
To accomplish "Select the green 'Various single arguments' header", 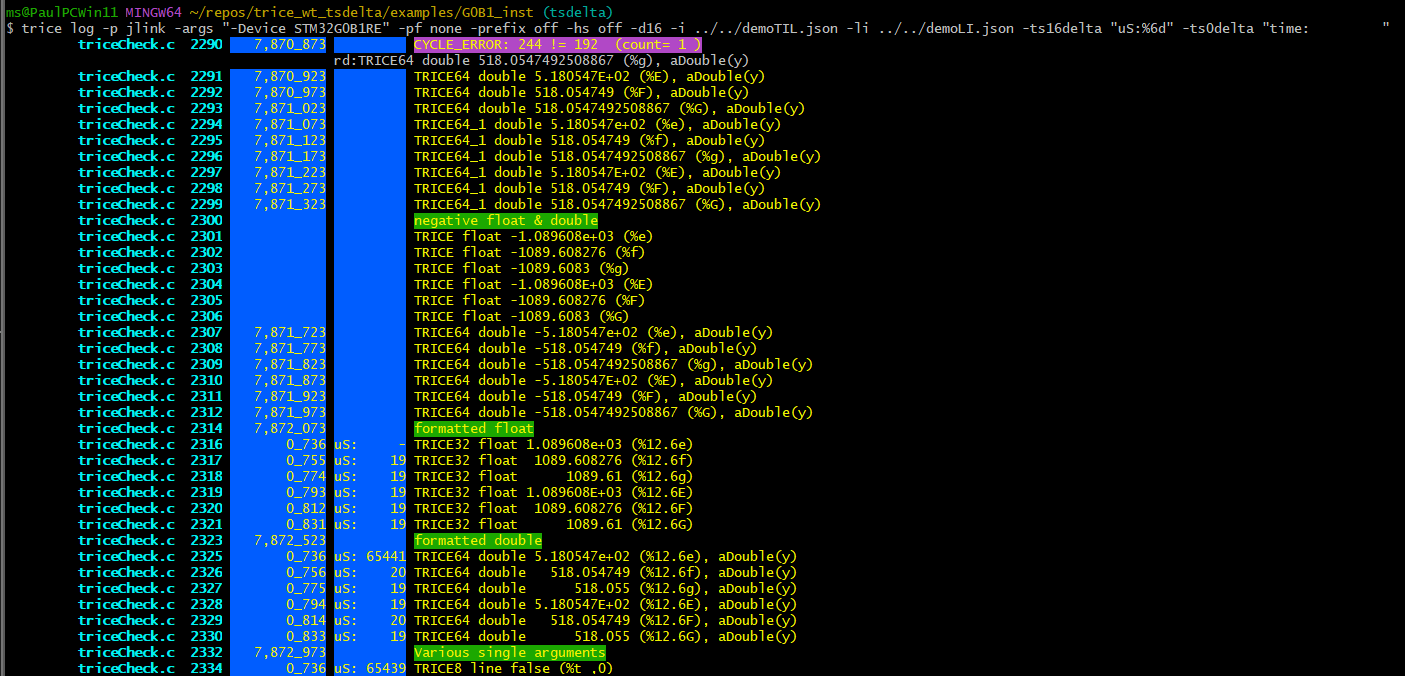I will (x=509, y=652).
